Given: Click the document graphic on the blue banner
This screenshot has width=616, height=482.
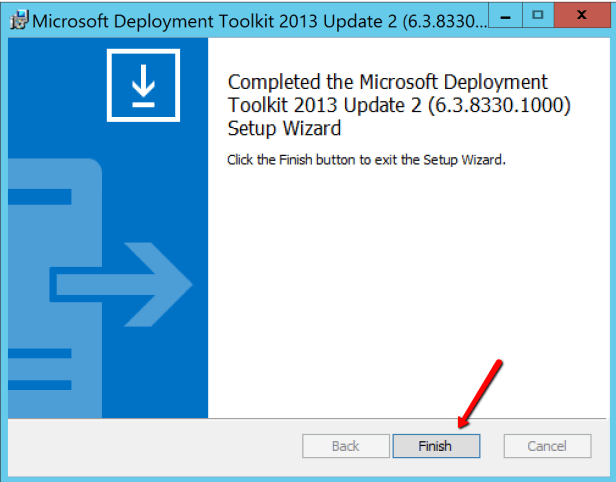Looking at the screenshot, I should 60,250.
